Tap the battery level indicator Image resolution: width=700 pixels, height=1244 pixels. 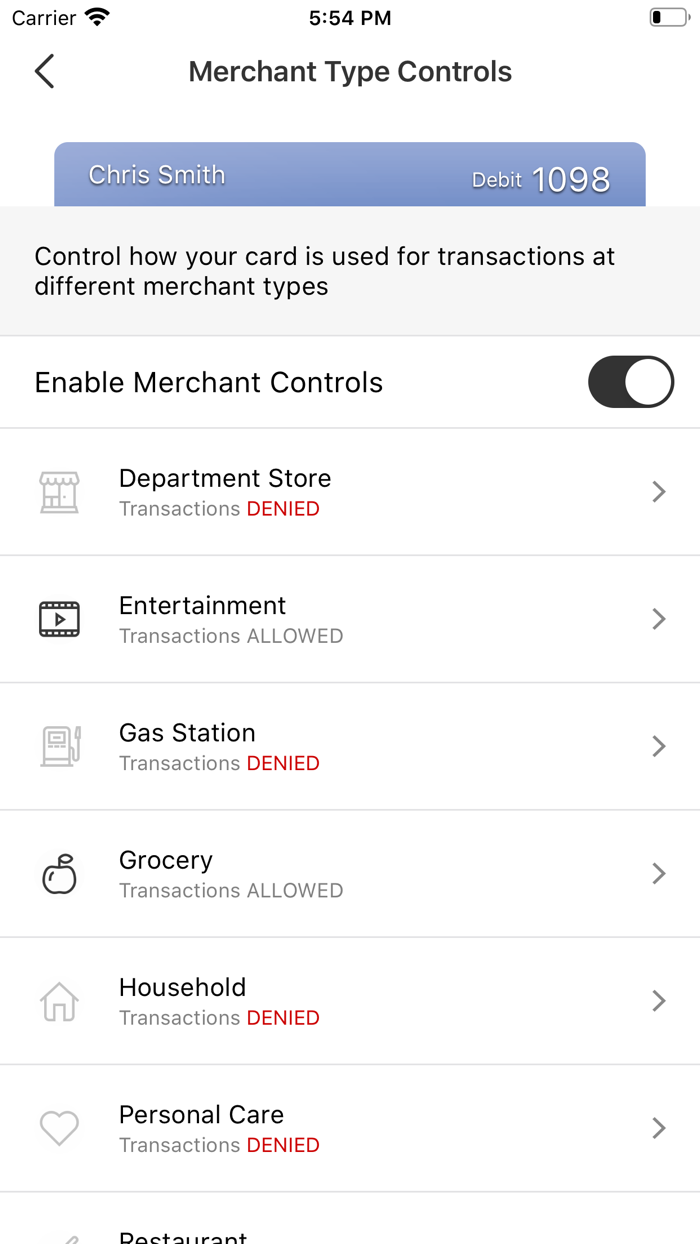pyautogui.click(x=665, y=16)
